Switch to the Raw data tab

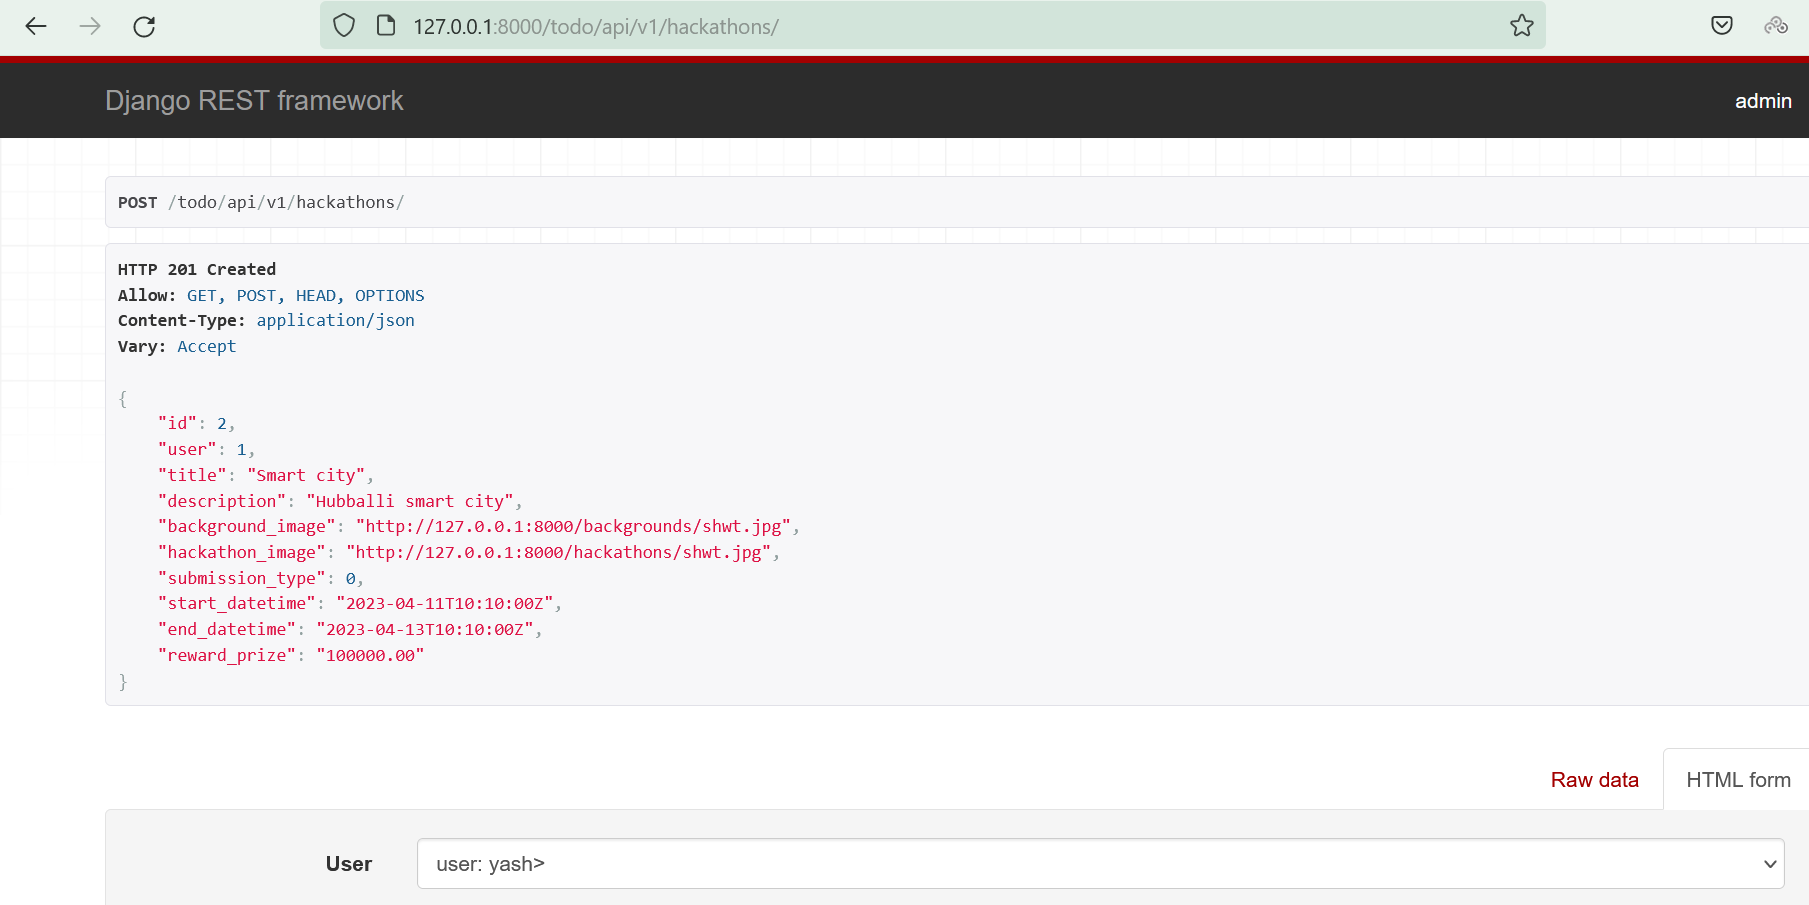[x=1594, y=779]
